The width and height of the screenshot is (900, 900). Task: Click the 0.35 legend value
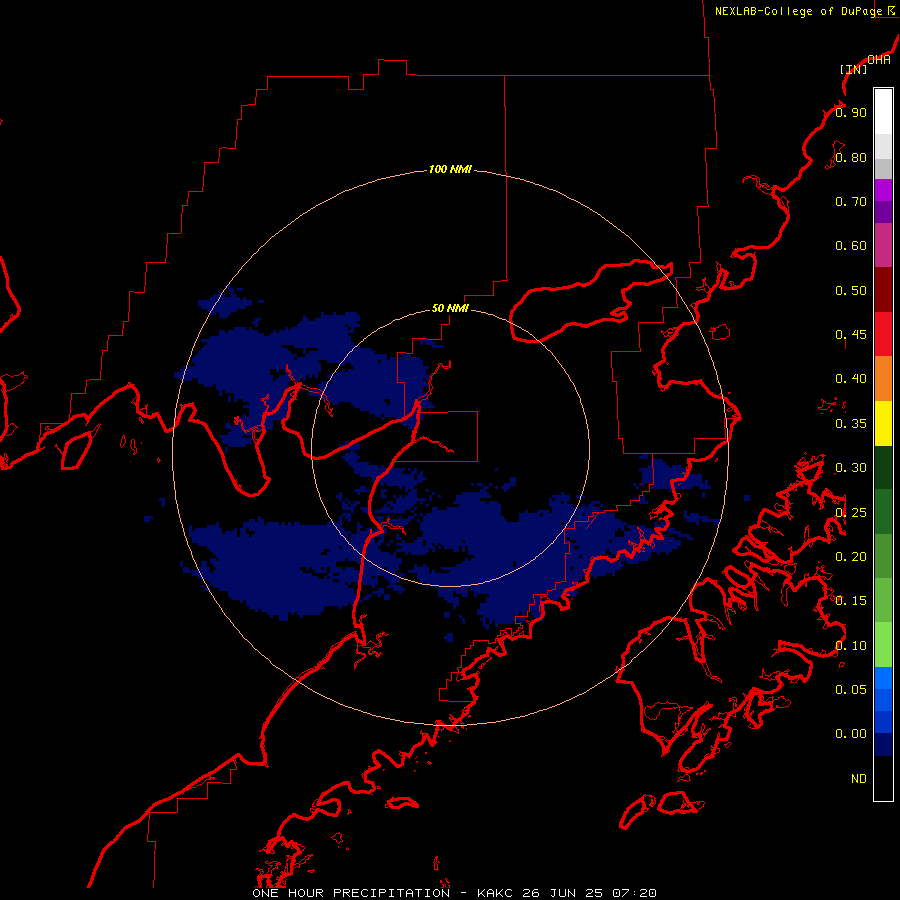coord(851,424)
